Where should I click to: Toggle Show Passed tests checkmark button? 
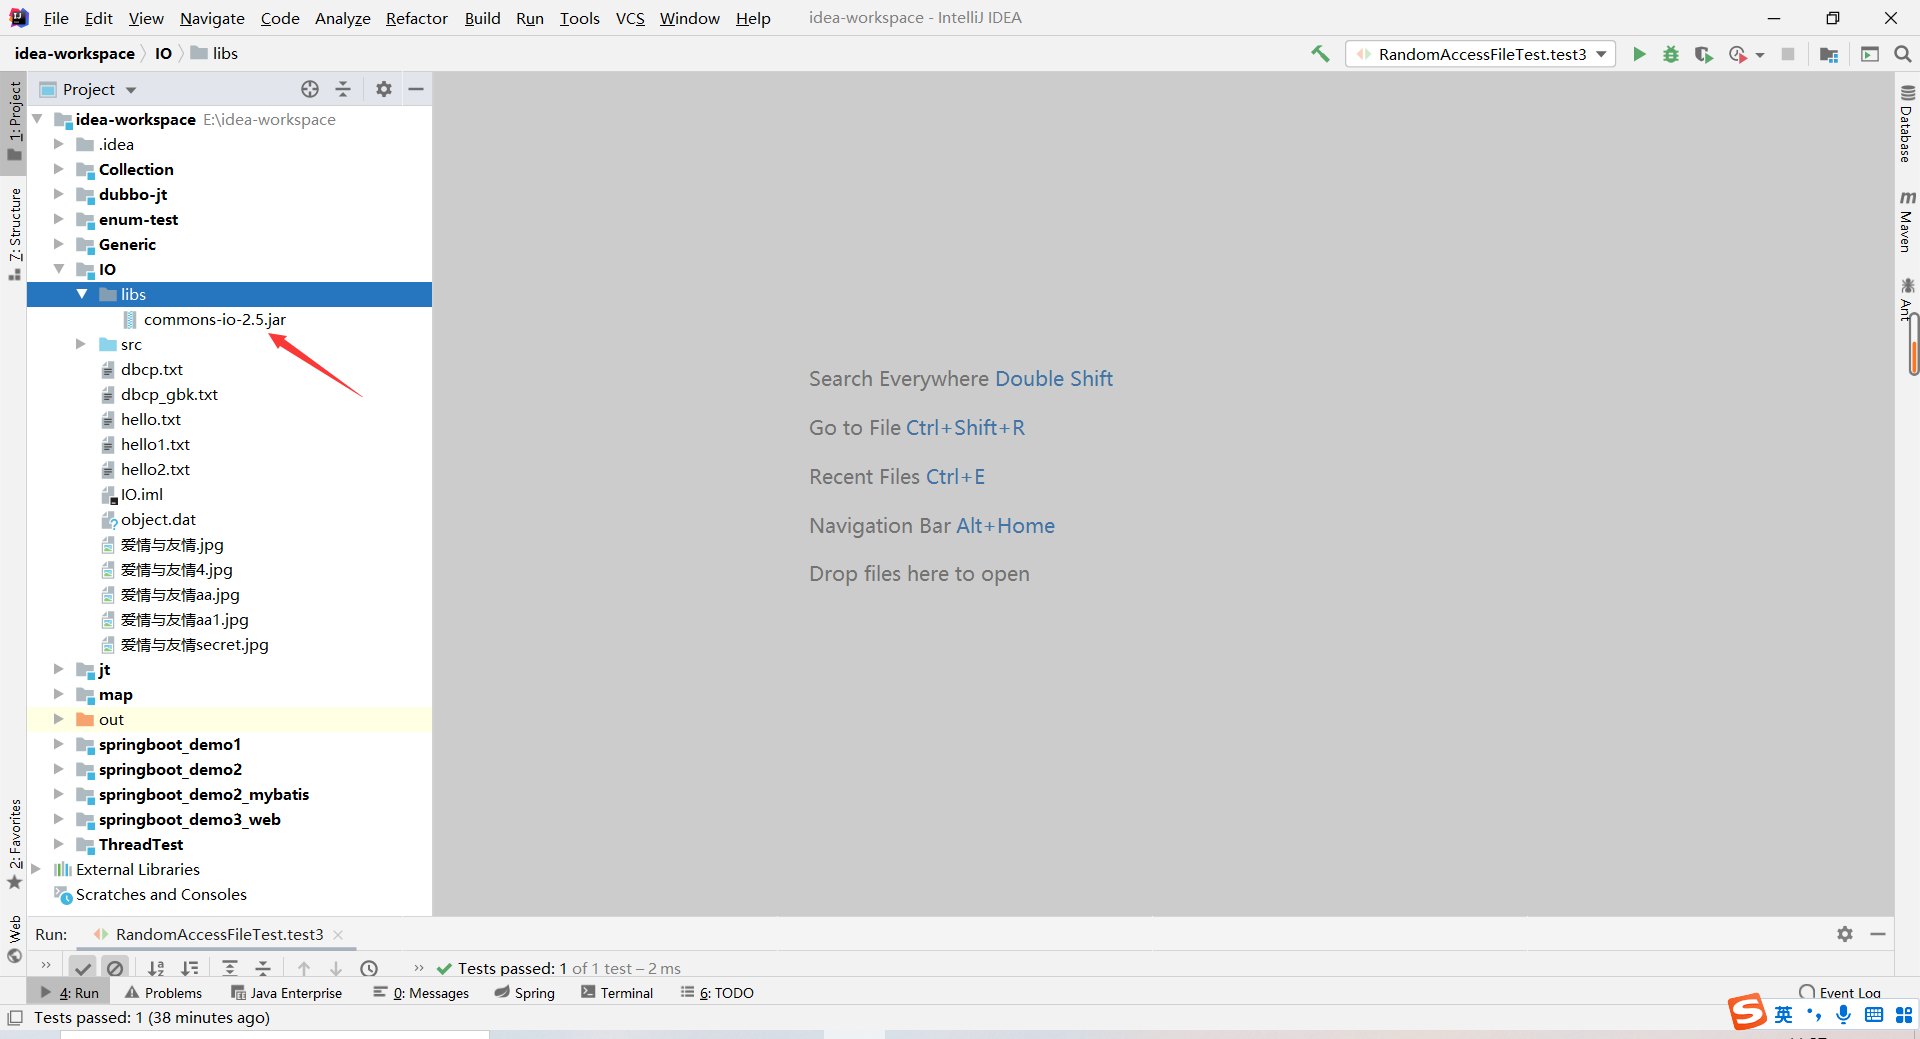click(83, 968)
